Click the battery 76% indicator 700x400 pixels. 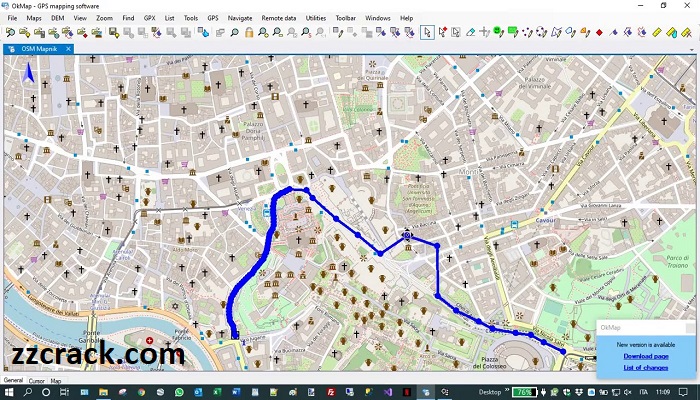click(524, 392)
